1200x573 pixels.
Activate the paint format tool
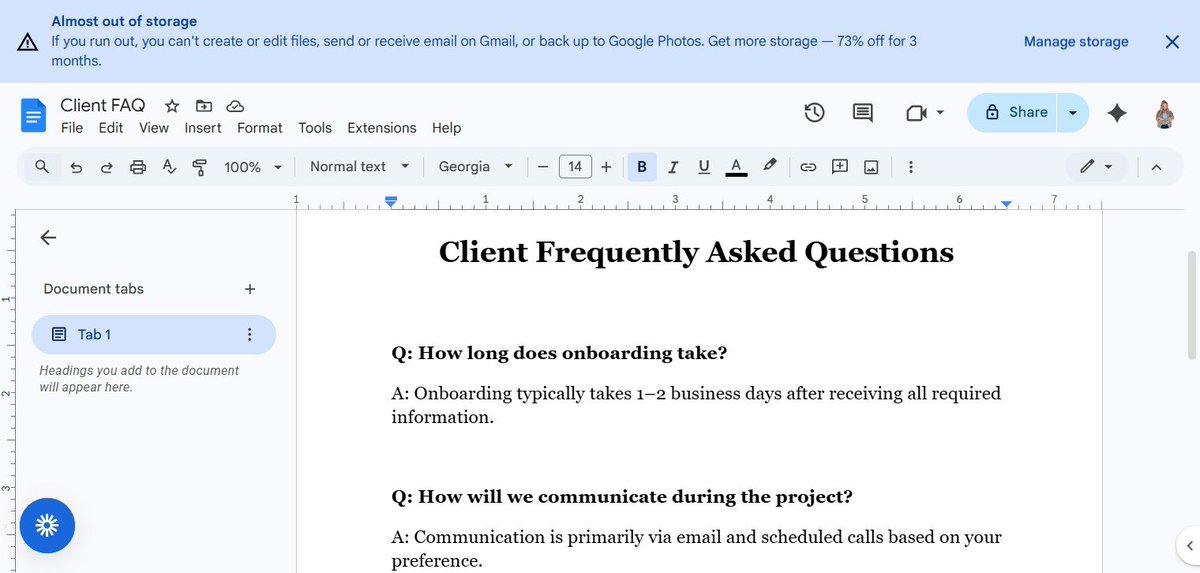(199, 167)
